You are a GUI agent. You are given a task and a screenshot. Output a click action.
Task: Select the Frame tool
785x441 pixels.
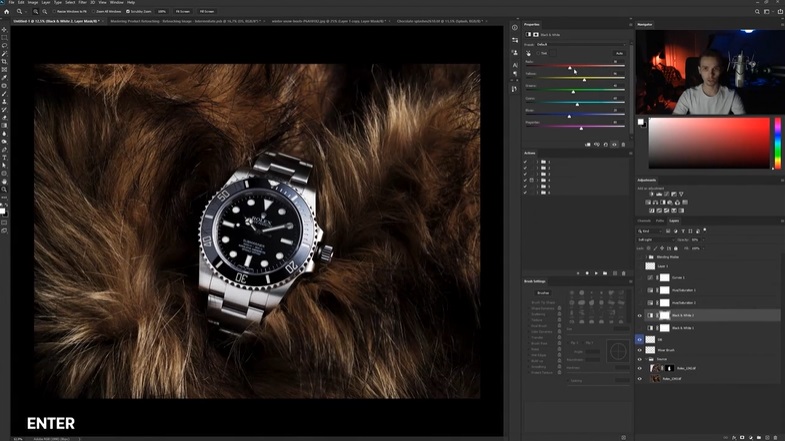pos(5,70)
